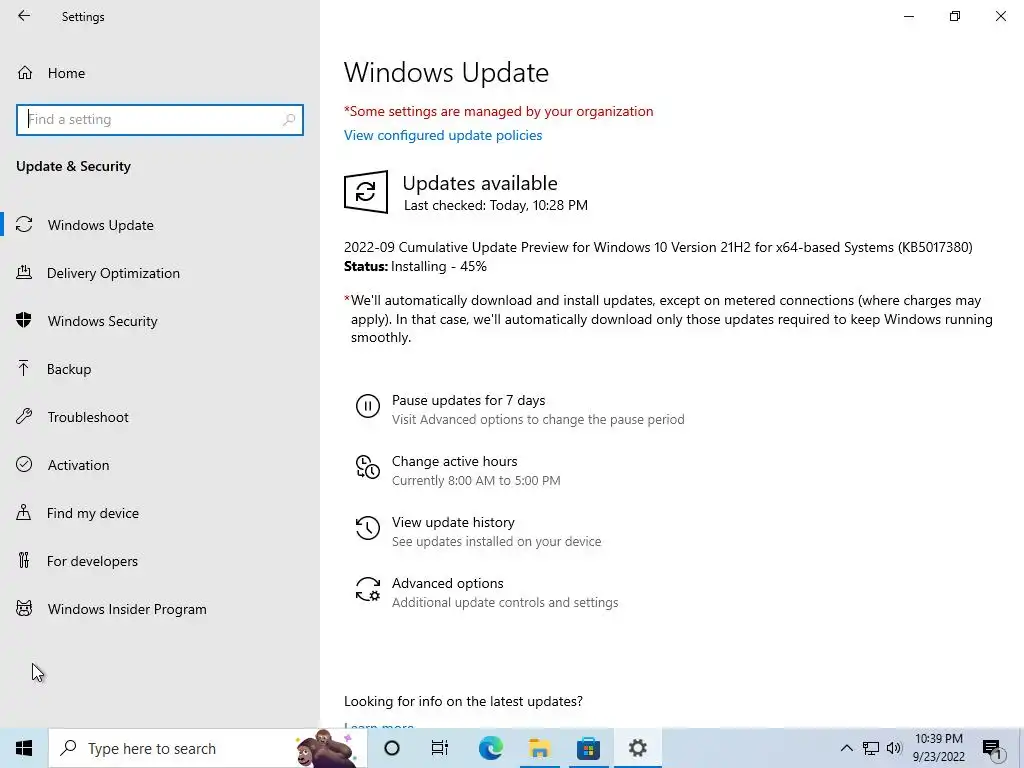1024x768 pixels.
Task: Open Microsoft Store from the taskbar
Action: point(588,748)
